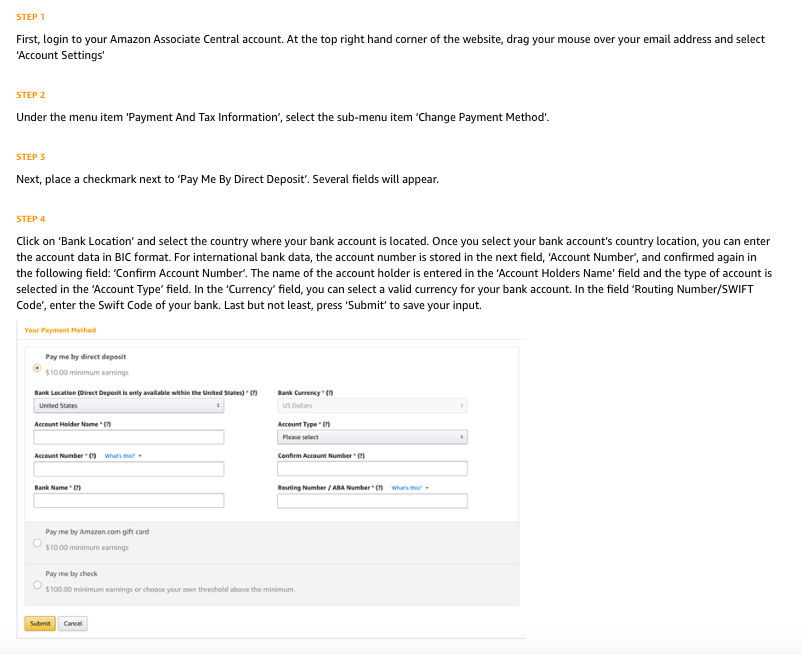Click the Account Holder Name field
This screenshot has width=802, height=654.
coord(129,437)
